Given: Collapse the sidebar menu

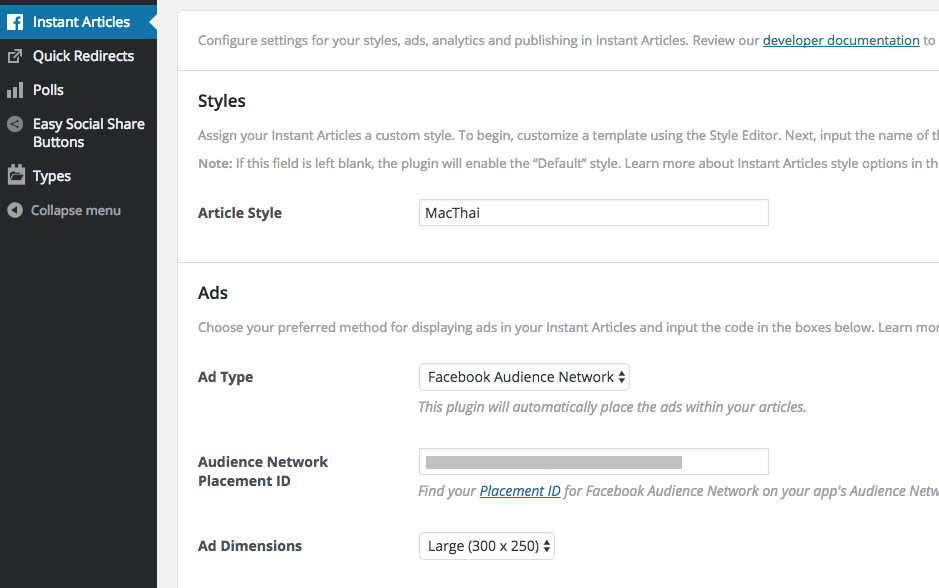Looking at the screenshot, I should coord(75,210).
